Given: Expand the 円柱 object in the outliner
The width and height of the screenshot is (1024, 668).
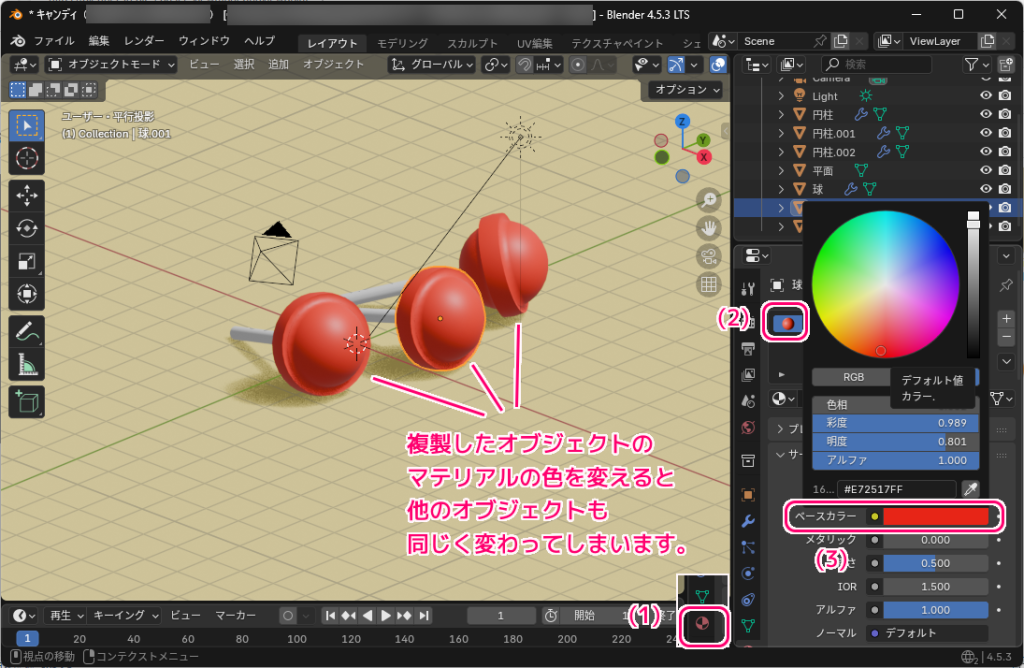Looking at the screenshot, I should [x=781, y=115].
